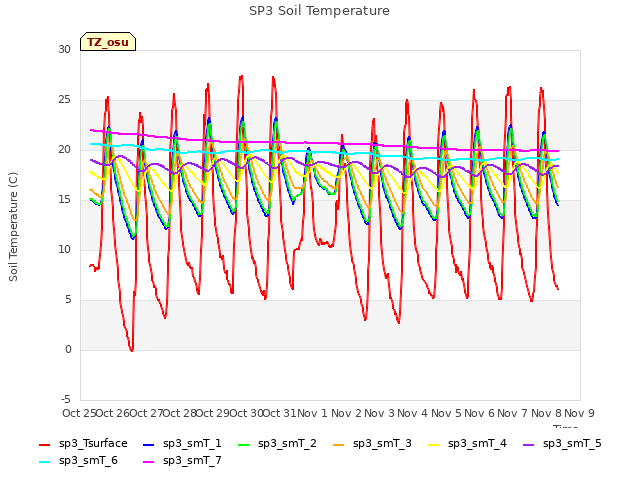Viewport: 640px width, 480px height.
Task: Click the 10 y-axis tick label
Action: tap(64, 250)
